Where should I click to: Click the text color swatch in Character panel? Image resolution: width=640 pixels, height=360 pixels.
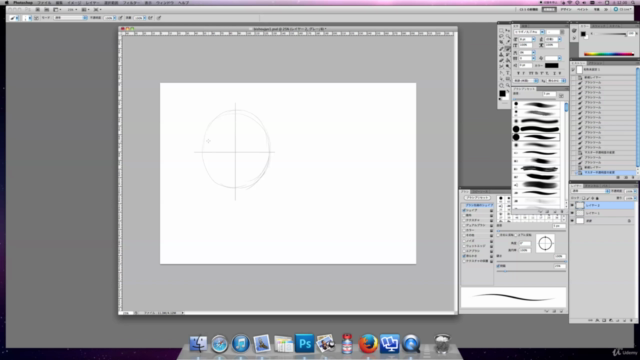[551, 65]
